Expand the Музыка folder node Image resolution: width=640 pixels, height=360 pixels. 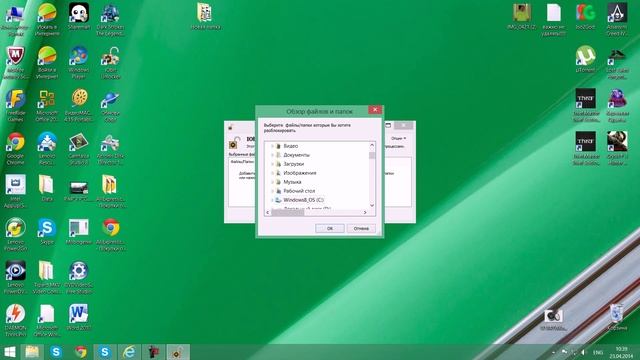(x=272, y=182)
